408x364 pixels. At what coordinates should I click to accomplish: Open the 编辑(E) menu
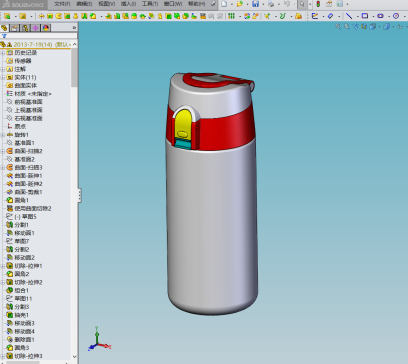84,4
